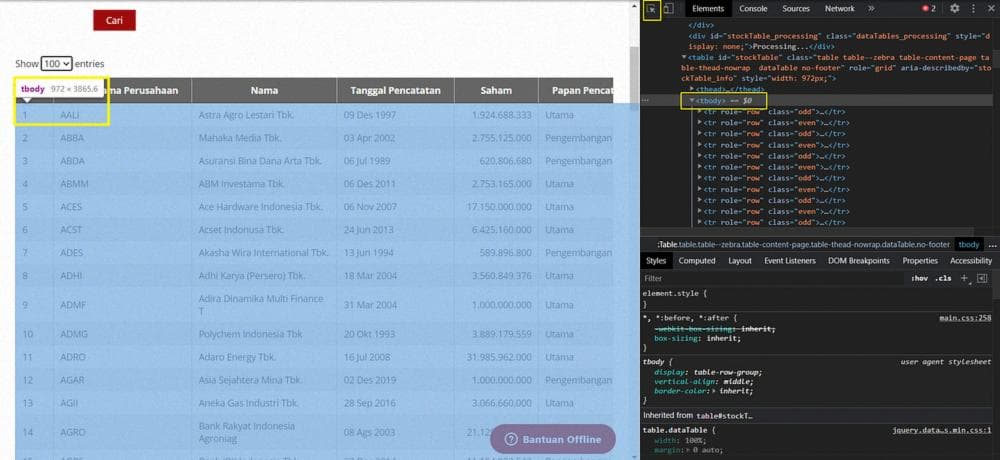
Task: Click the Astra Agro Lestari Tbk. cell
Action: tap(264, 115)
